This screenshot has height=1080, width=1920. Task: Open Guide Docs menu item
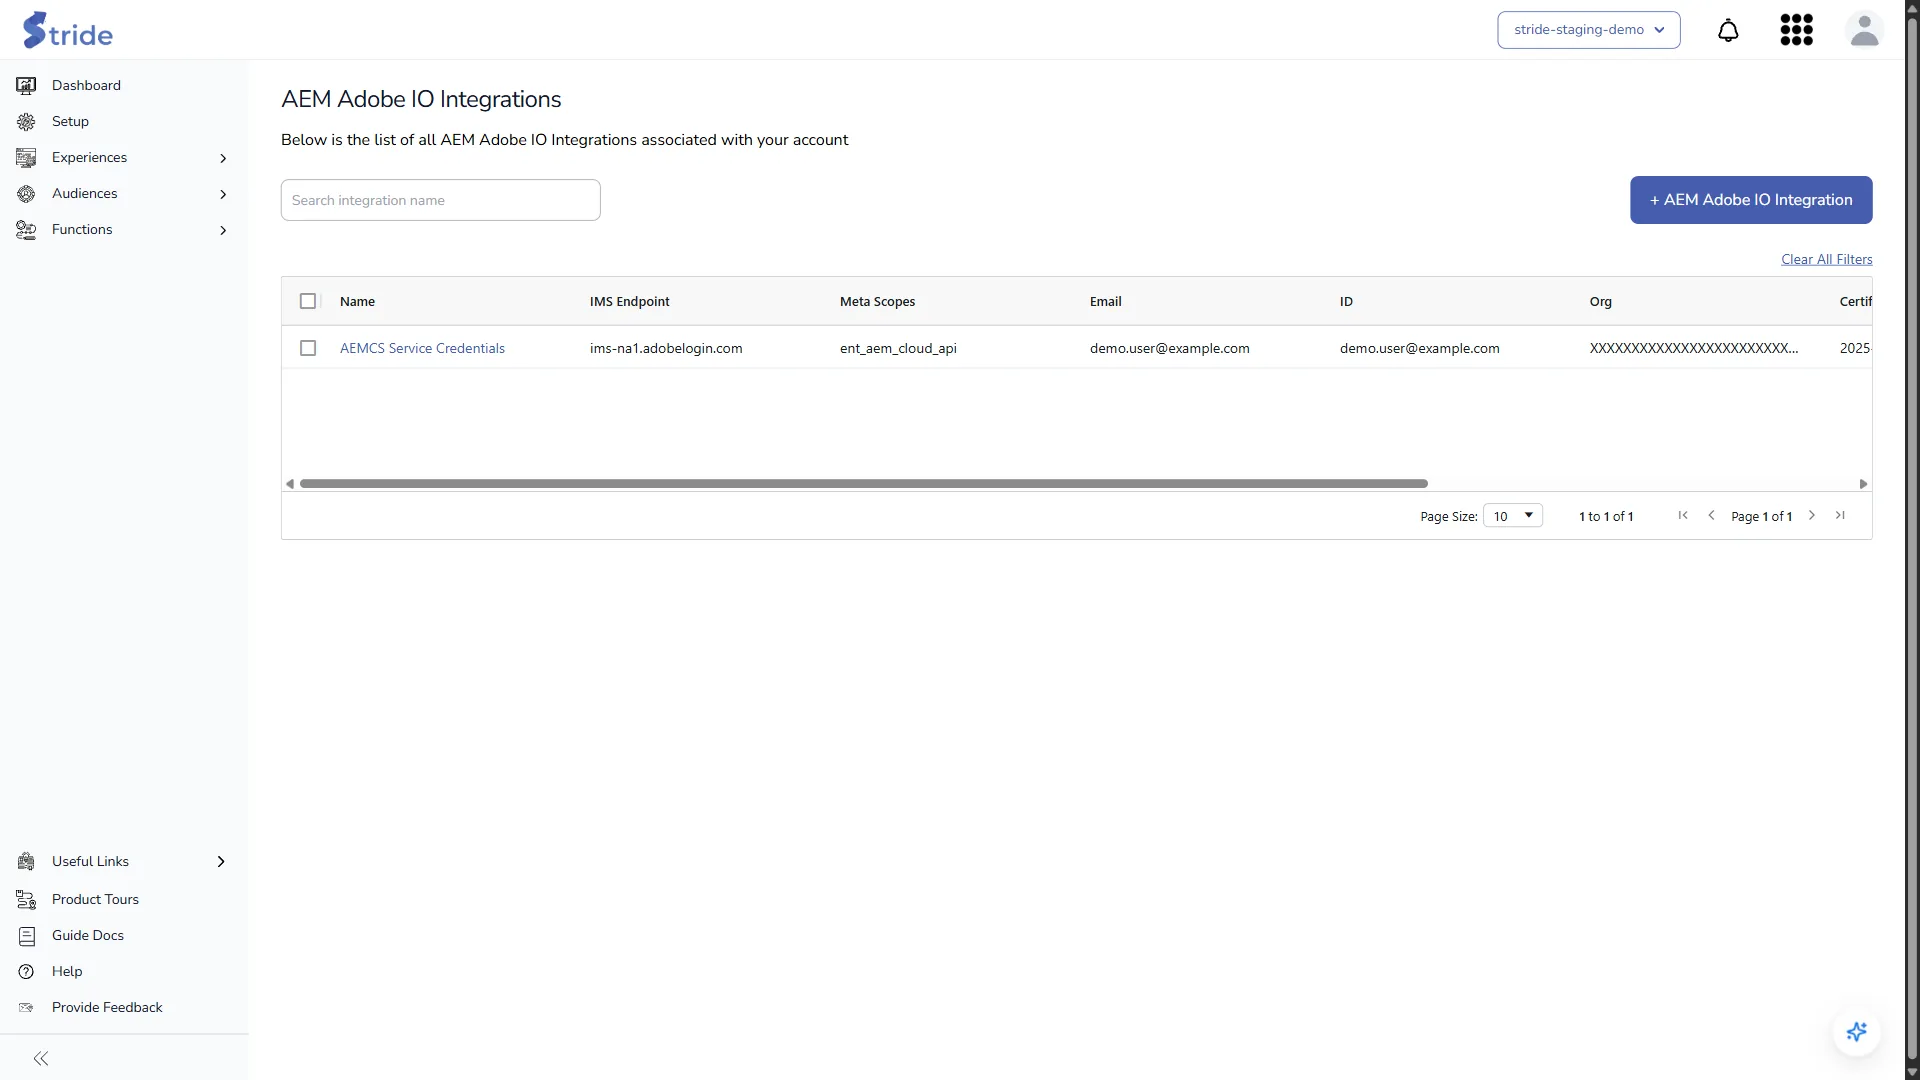point(88,936)
